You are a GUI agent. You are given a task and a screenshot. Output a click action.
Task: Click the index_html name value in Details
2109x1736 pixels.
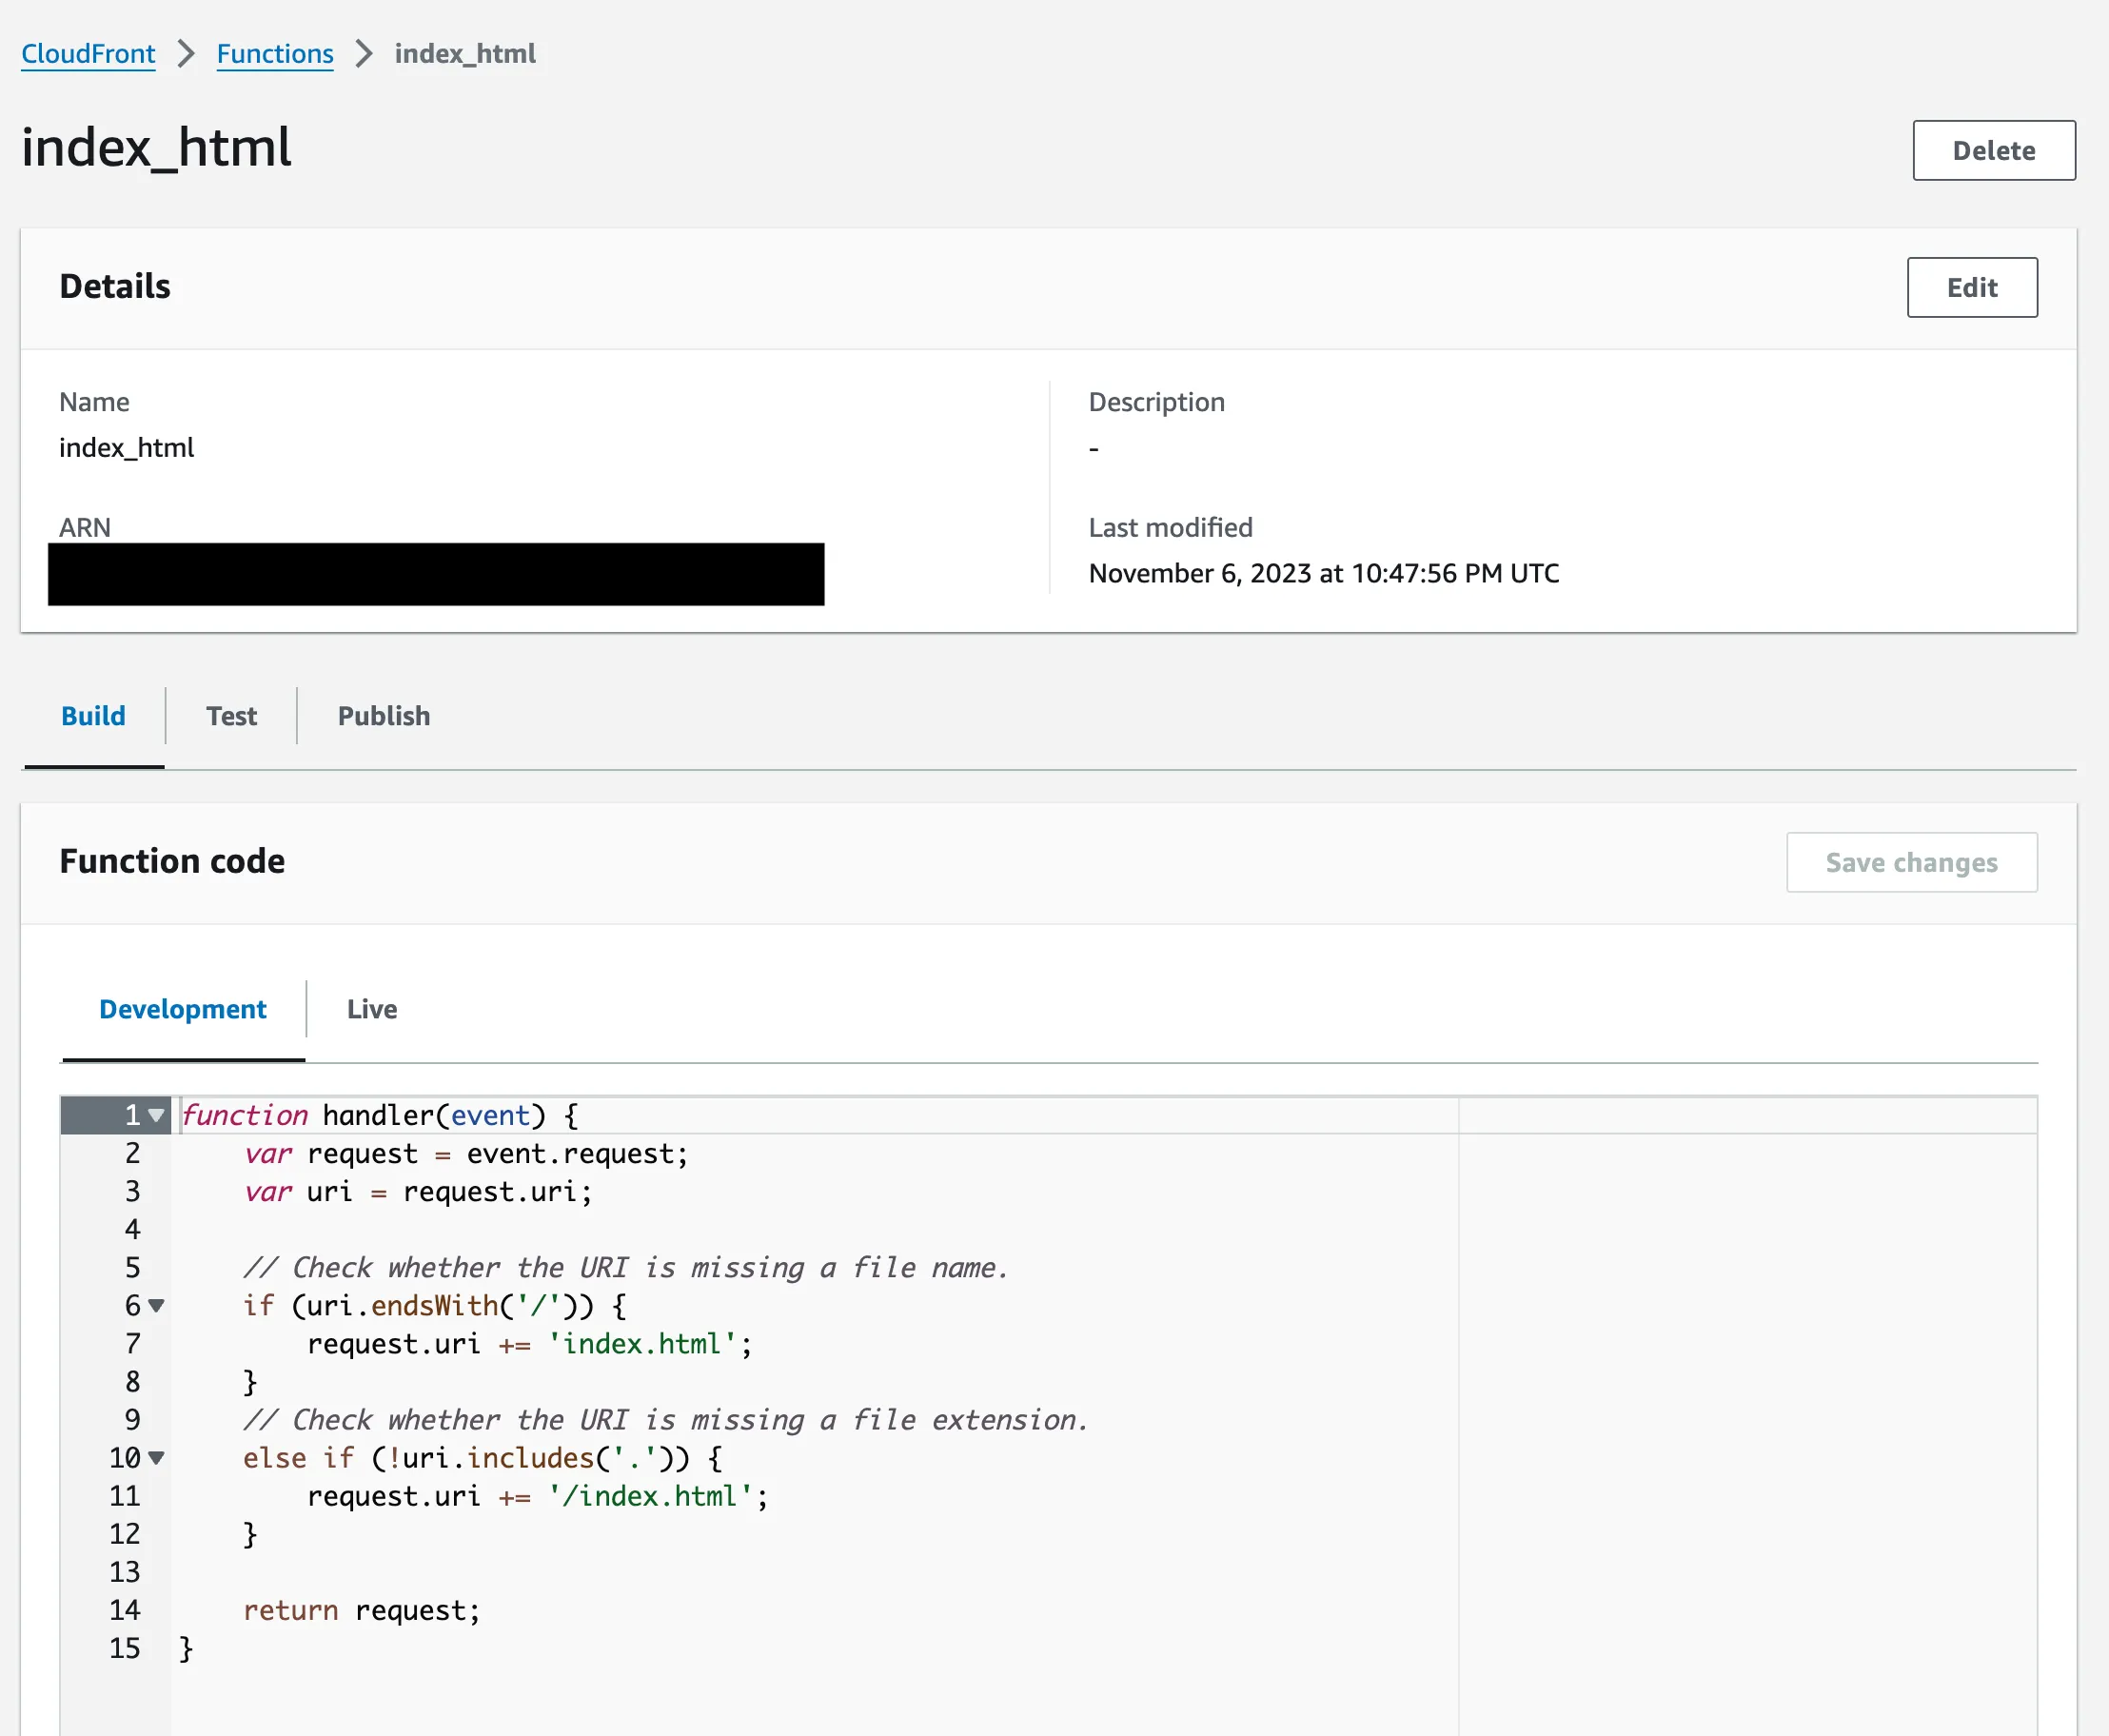126,448
